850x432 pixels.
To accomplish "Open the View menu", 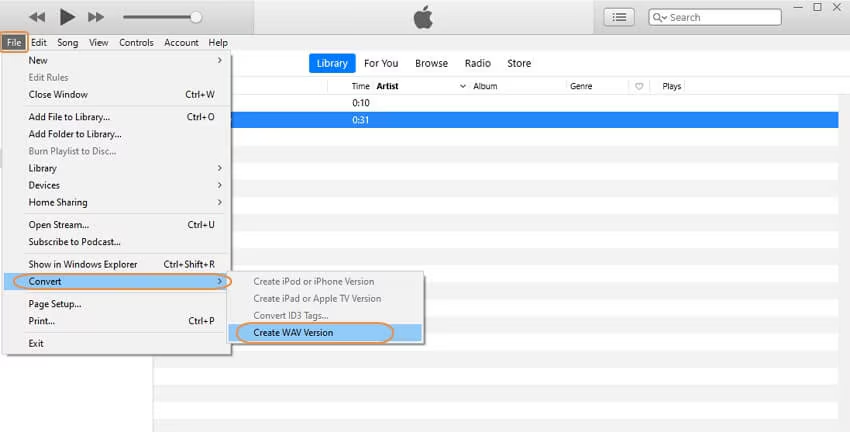I will coord(99,42).
